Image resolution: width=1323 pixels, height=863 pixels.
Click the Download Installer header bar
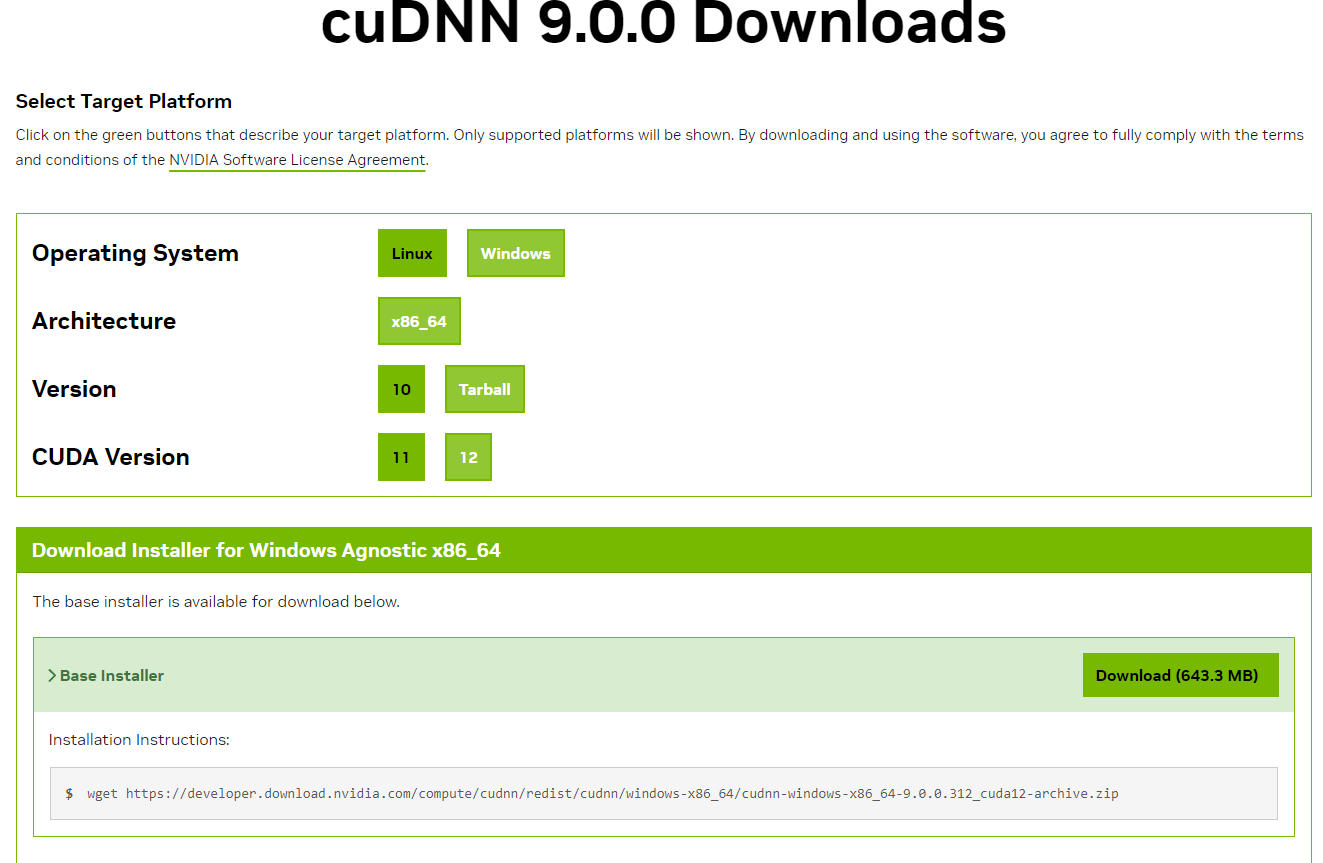pyautogui.click(x=267, y=550)
